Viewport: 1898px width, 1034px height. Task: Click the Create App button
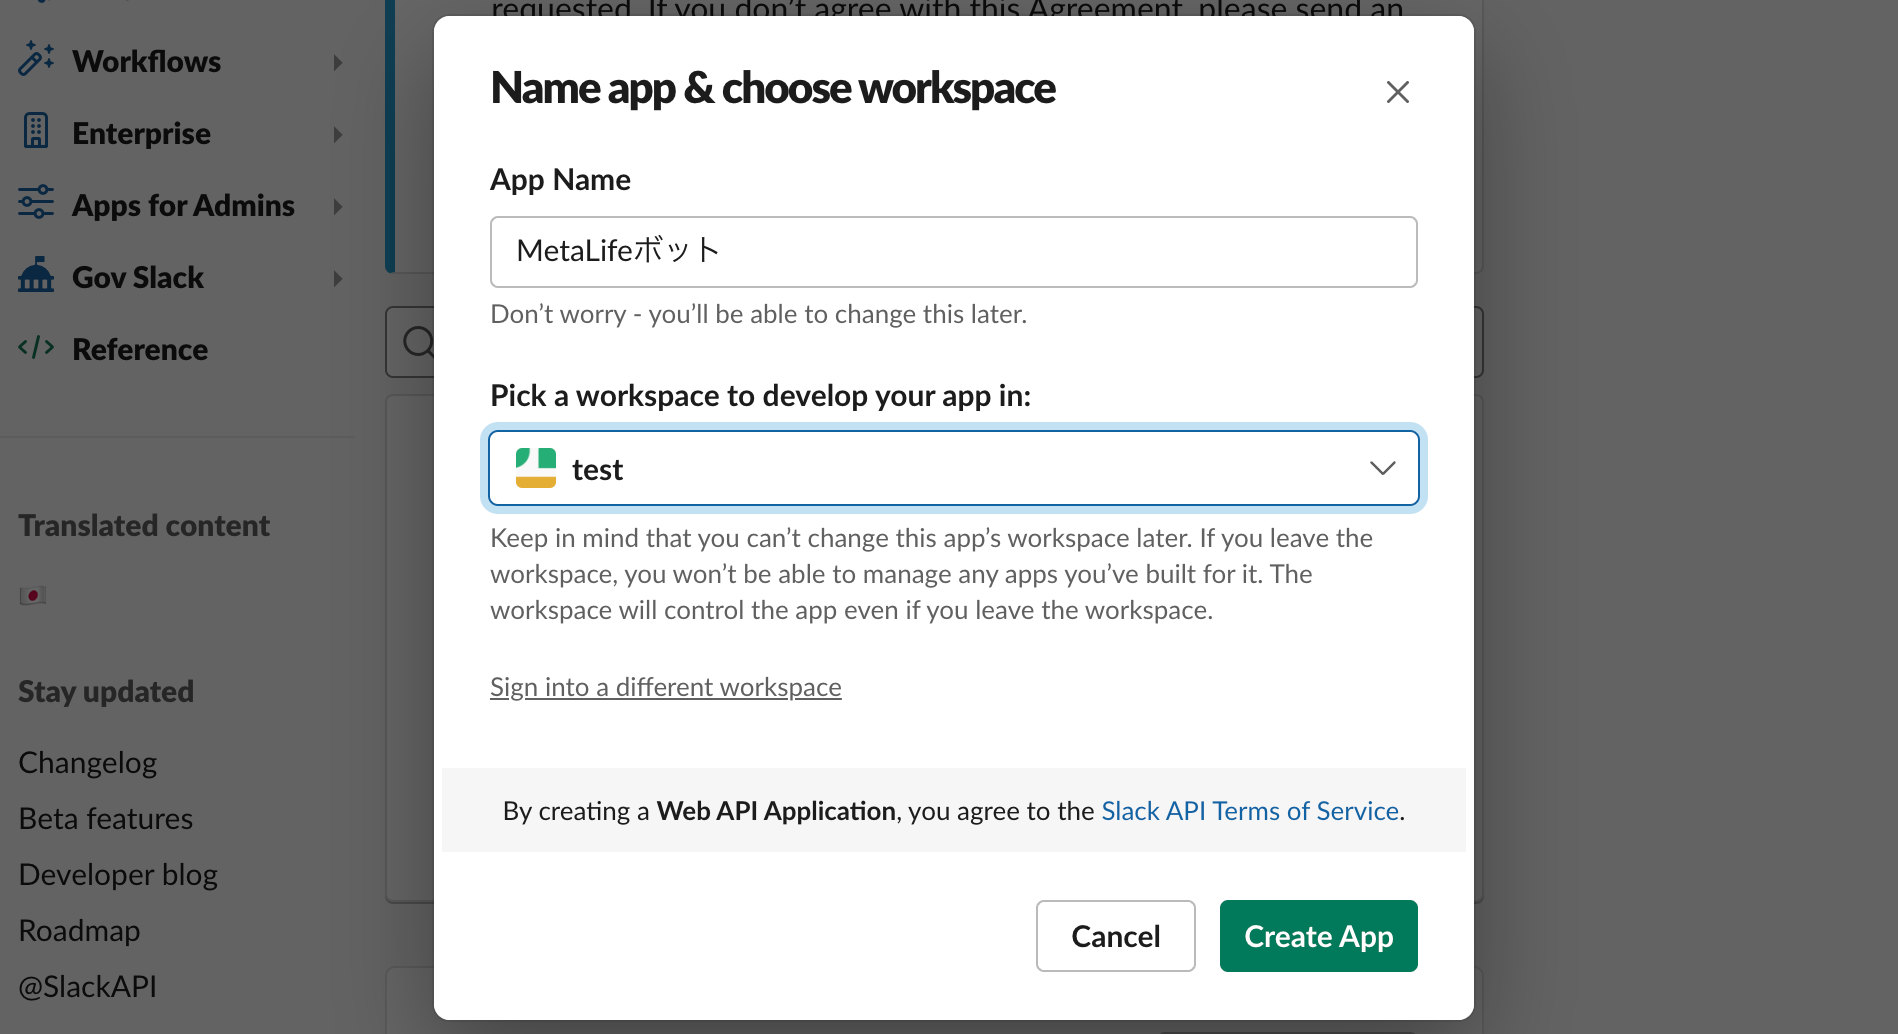click(x=1319, y=936)
